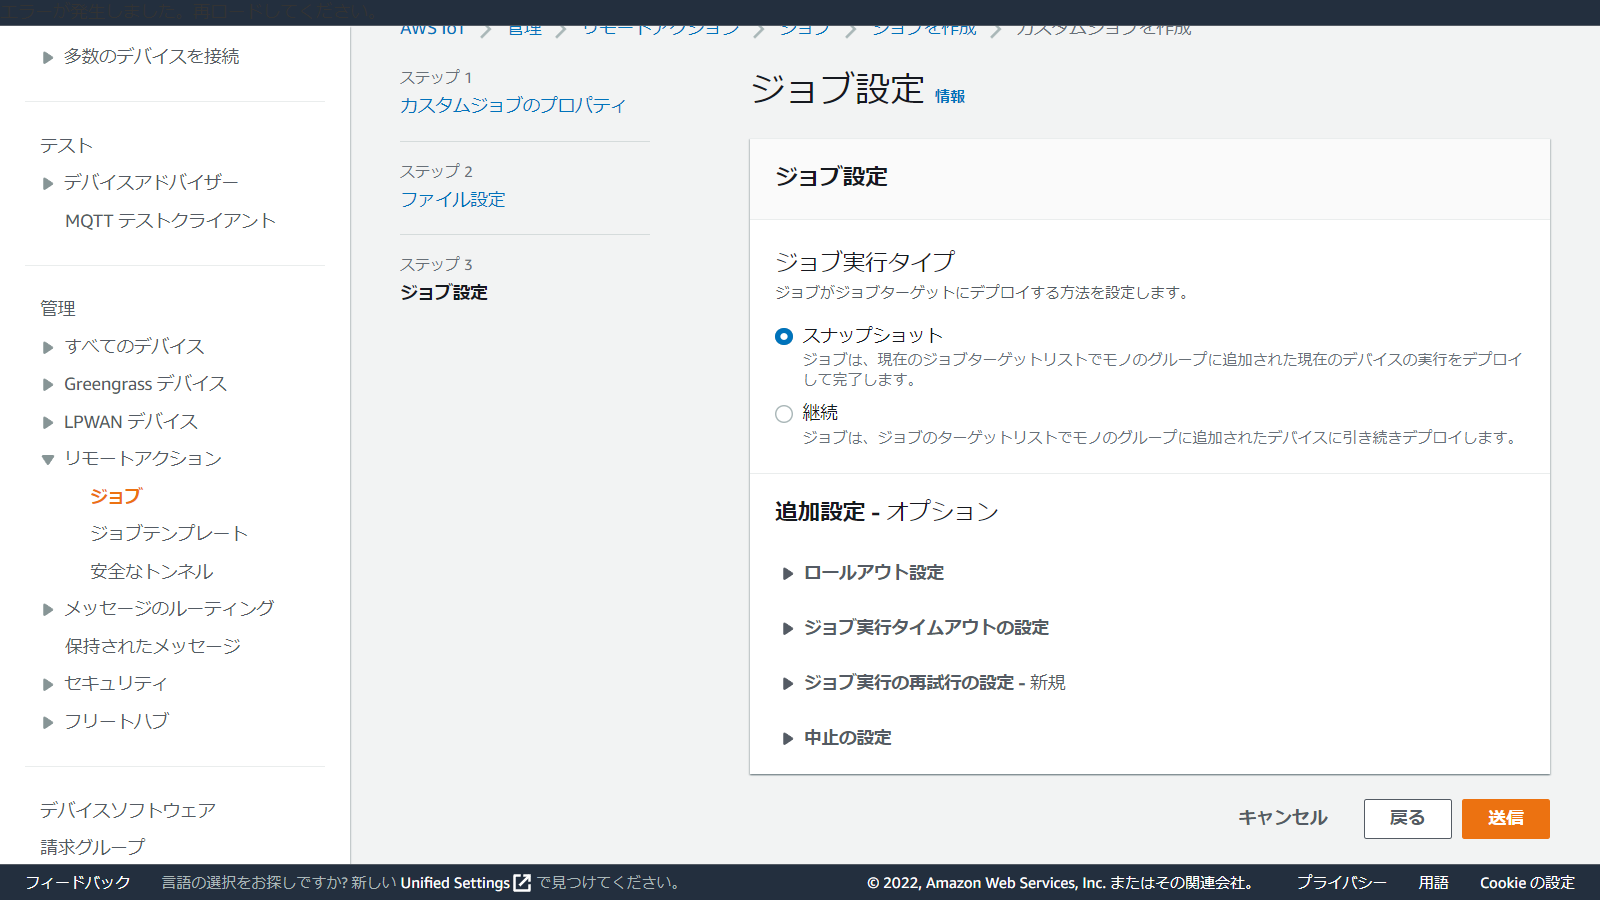This screenshot has width=1600, height=900.
Task: Expand ジョブ実行の再試行の設定 section
Action: tap(788, 683)
